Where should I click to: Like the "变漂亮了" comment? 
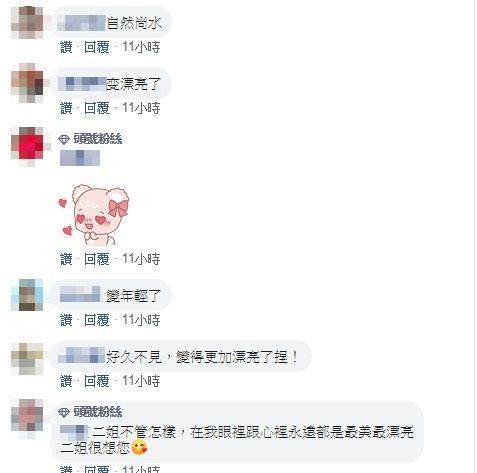[x=66, y=108]
